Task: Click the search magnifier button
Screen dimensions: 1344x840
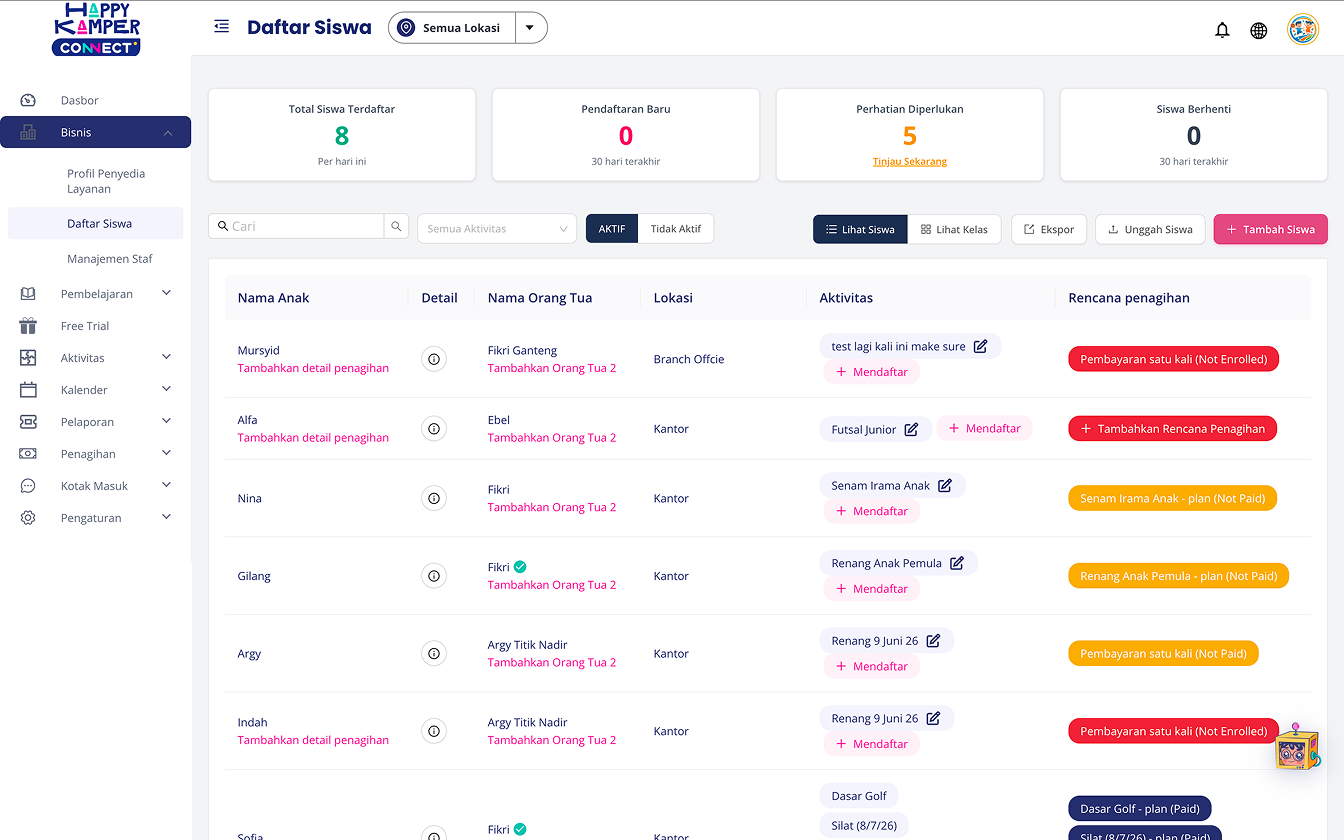Action: point(397,226)
